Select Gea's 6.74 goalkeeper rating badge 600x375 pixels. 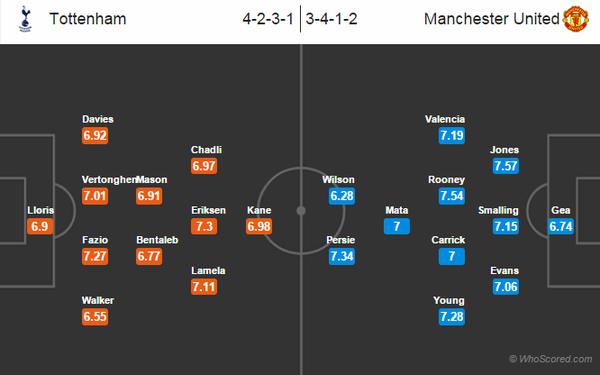(561, 226)
